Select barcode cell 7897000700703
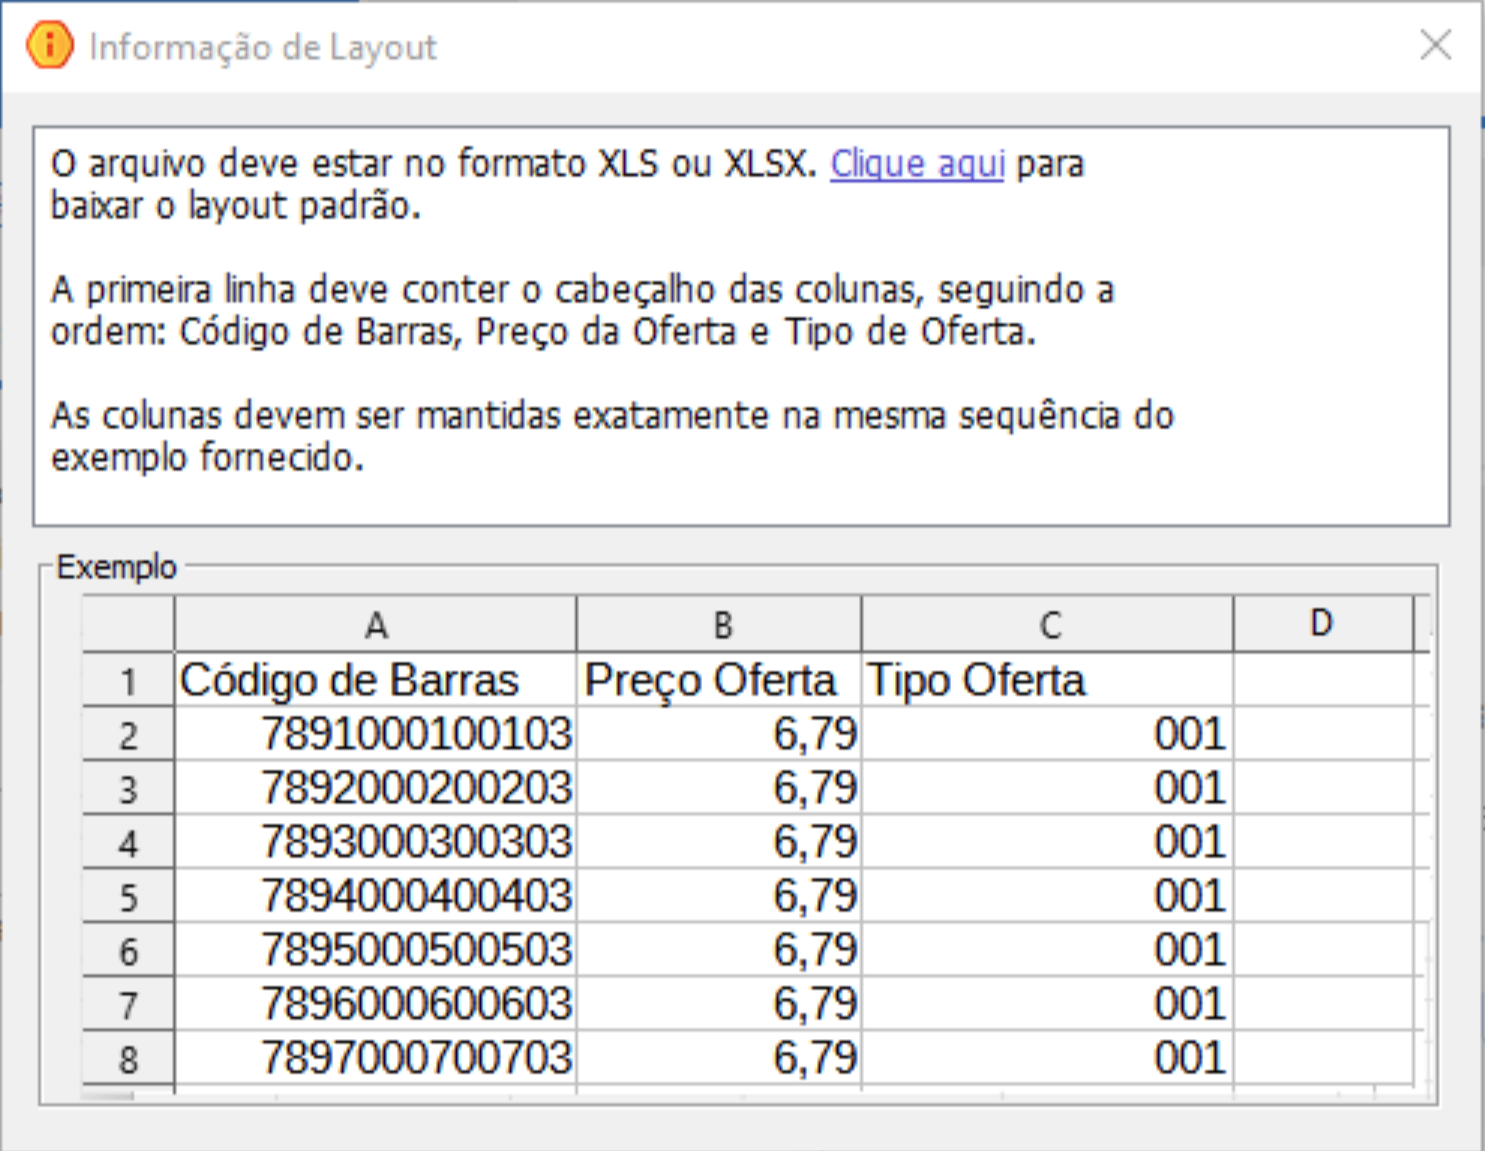1485x1151 pixels. coord(415,1058)
